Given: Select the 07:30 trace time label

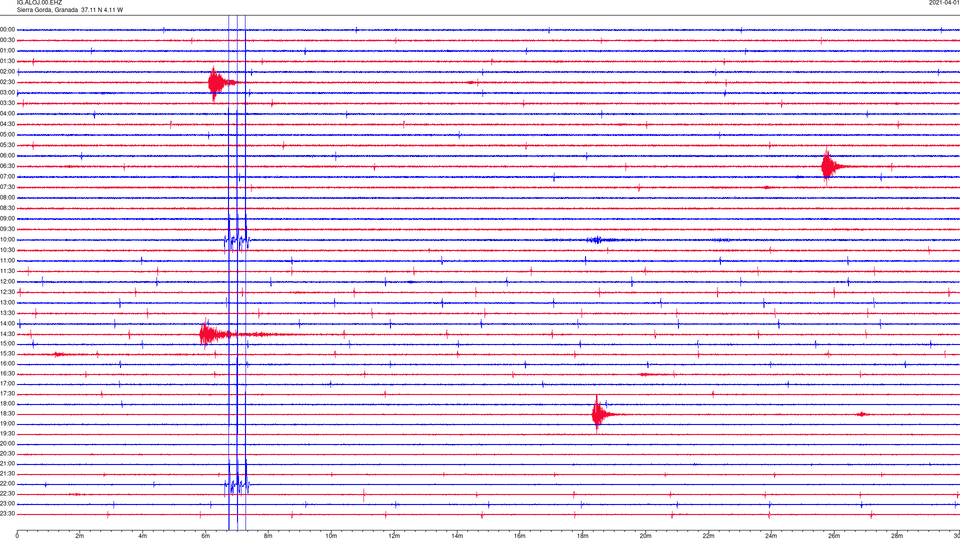Looking at the screenshot, I should (x=8, y=187).
